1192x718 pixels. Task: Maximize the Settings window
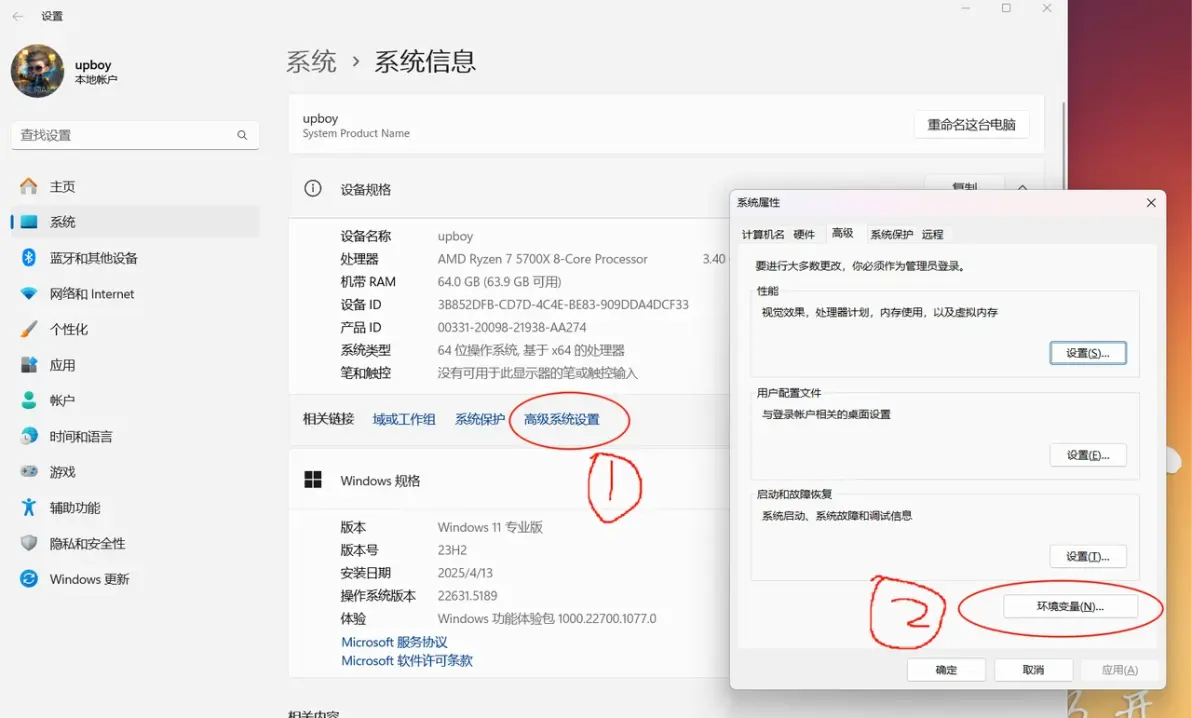click(1006, 8)
